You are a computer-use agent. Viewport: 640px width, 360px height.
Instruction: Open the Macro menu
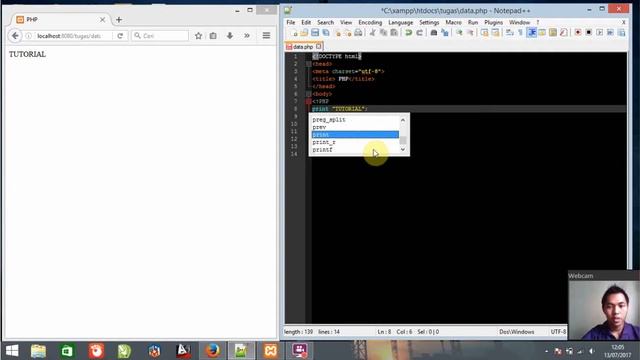(x=453, y=22)
